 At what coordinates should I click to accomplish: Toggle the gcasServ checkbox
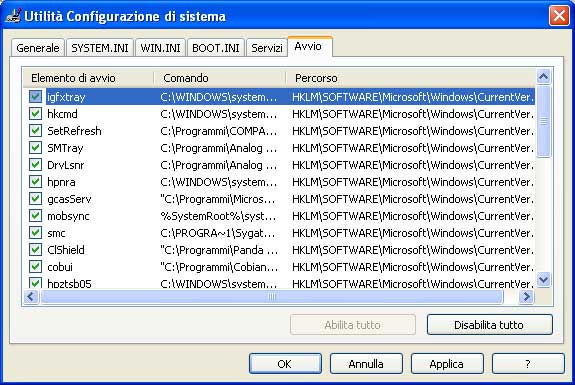[35, 199]
